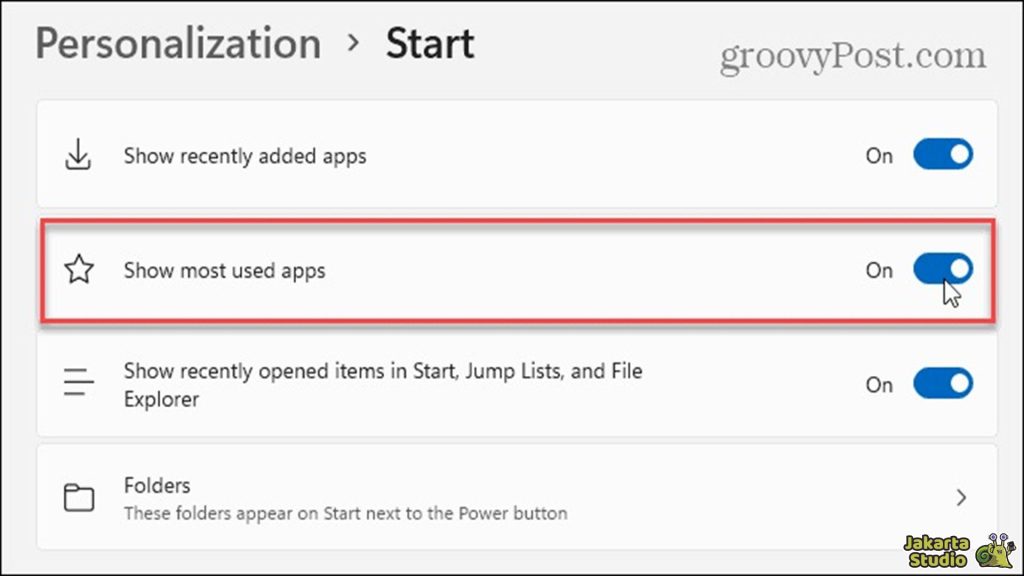Open the Folders section folder icon
1024x576 pixels.
(78, 496)
